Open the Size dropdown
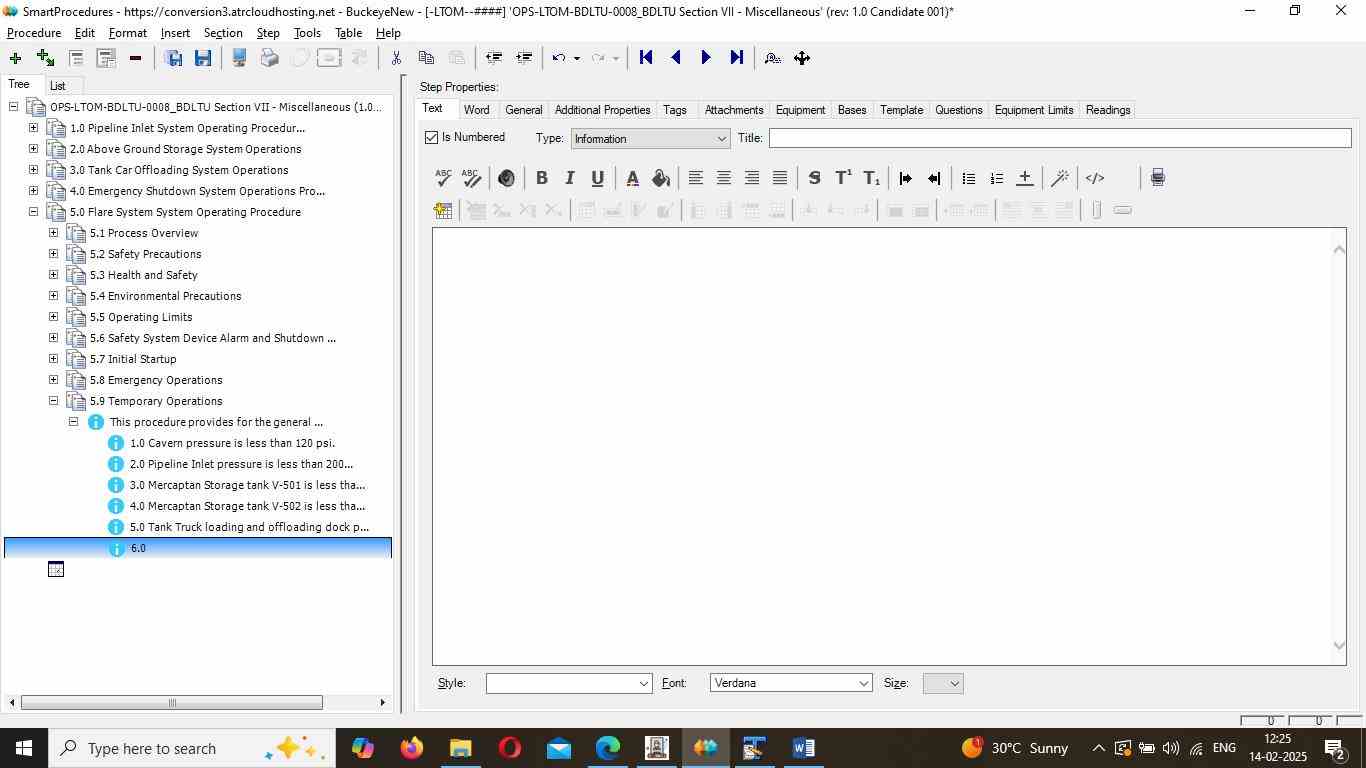The image size is (1366, 768). click(x=943, y=683)
